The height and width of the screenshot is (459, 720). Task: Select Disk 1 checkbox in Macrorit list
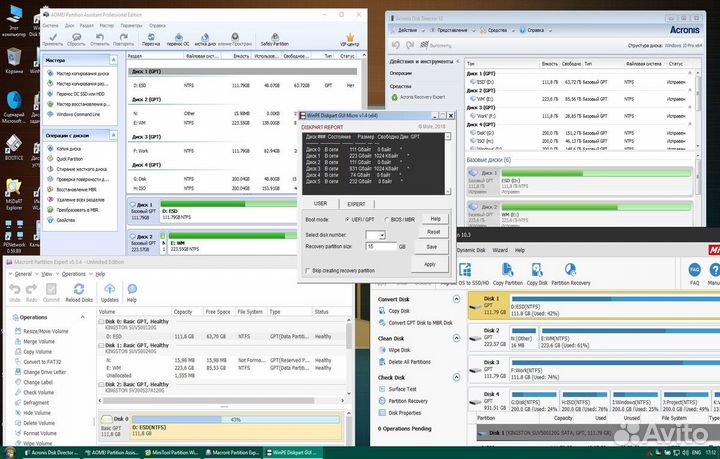101,345
